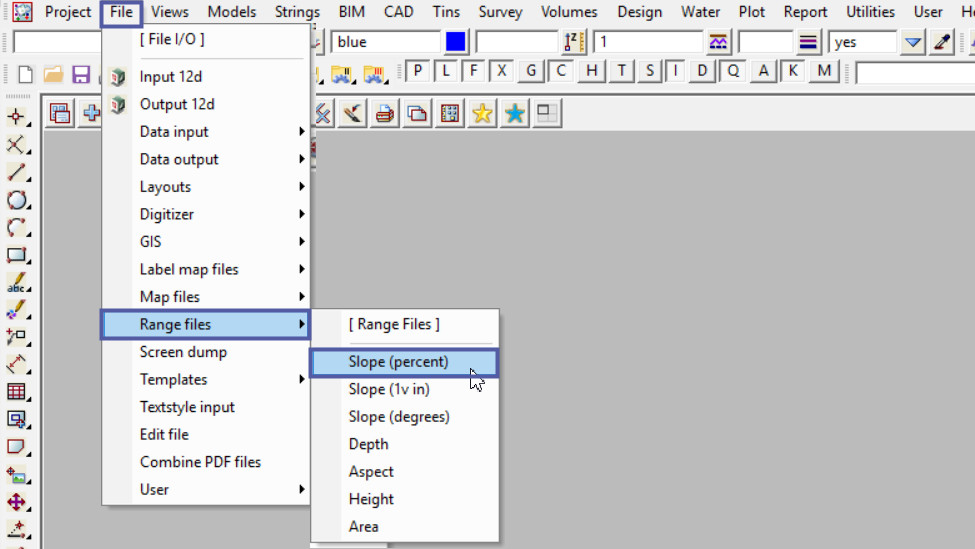Screen dimensions: 975x549
Task: Expand the Digitizer submenu
Action: pyautogui.click(x=206, y=215)
